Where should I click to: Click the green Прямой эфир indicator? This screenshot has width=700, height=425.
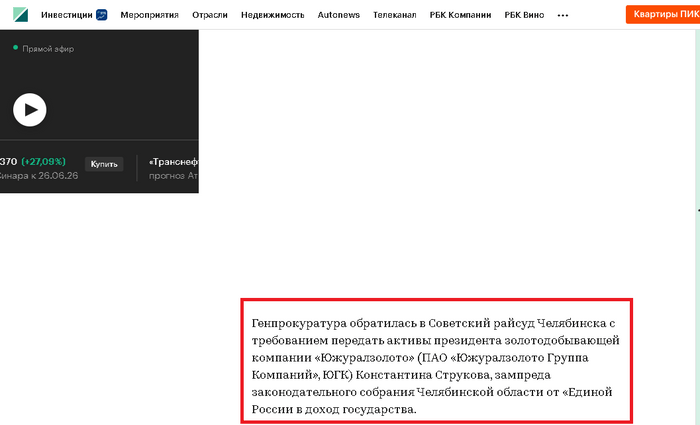point(15,48)
